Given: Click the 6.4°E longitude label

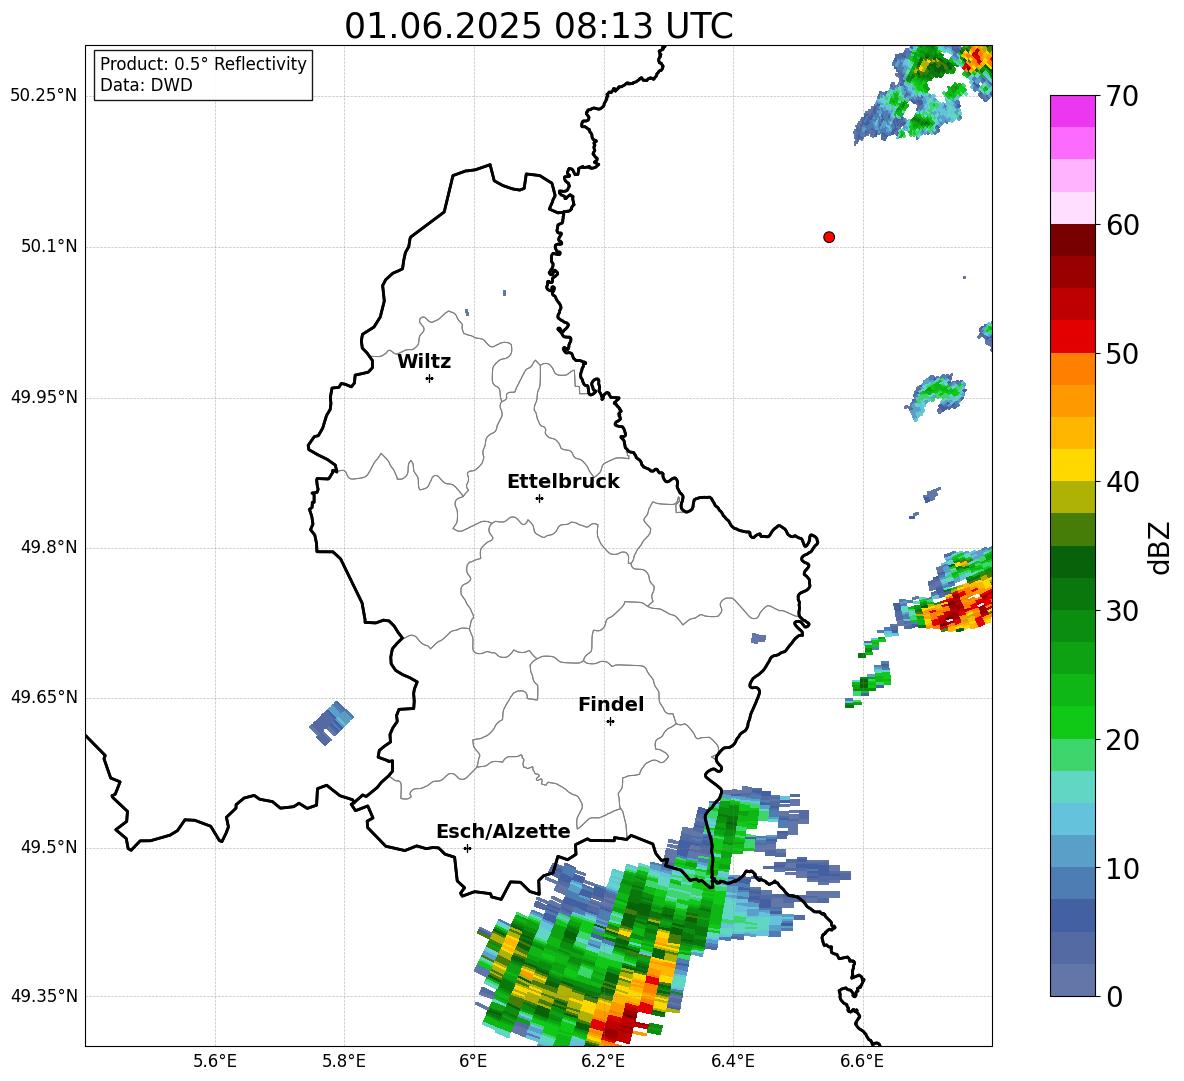Looking at the screenshot, I should click(732, 1061).
